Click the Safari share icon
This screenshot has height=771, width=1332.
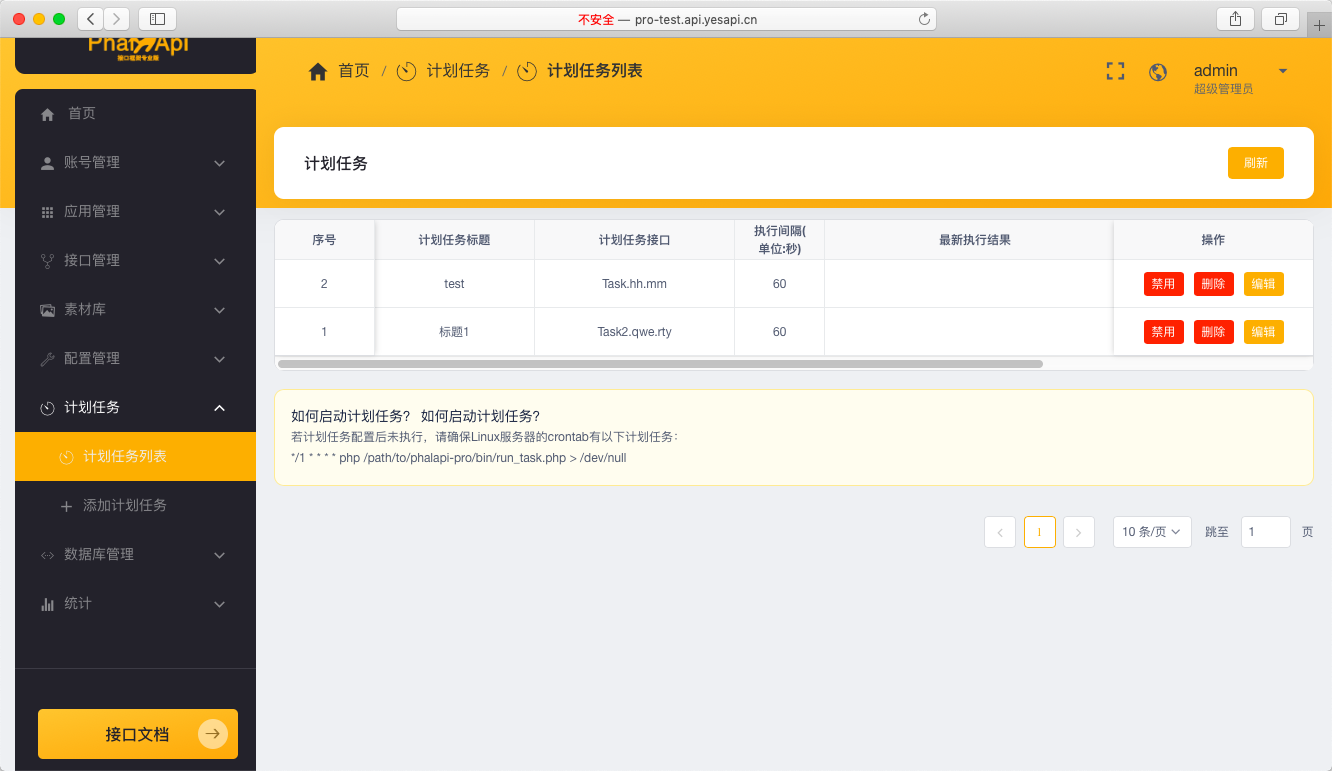(x=1235, y=19)
